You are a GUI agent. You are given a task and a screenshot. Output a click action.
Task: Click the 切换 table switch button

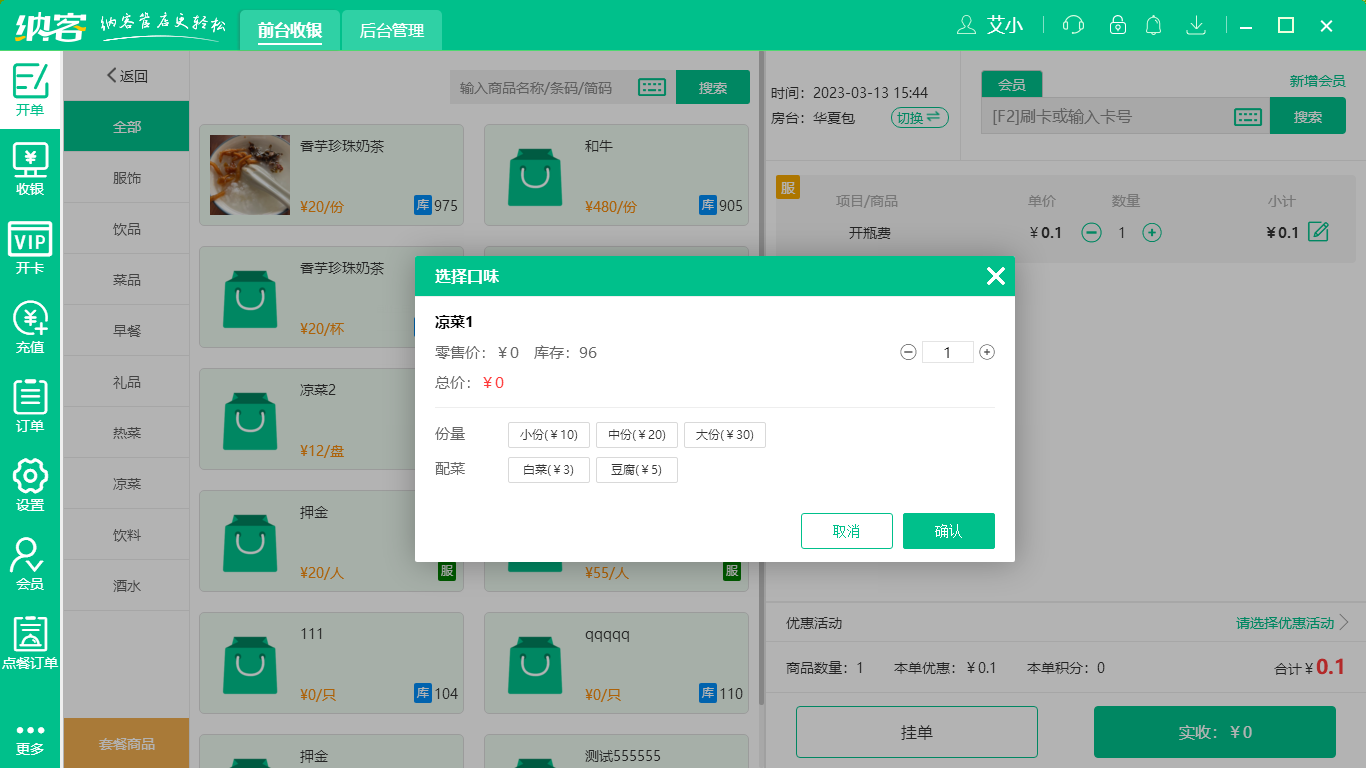click(919, 118)
